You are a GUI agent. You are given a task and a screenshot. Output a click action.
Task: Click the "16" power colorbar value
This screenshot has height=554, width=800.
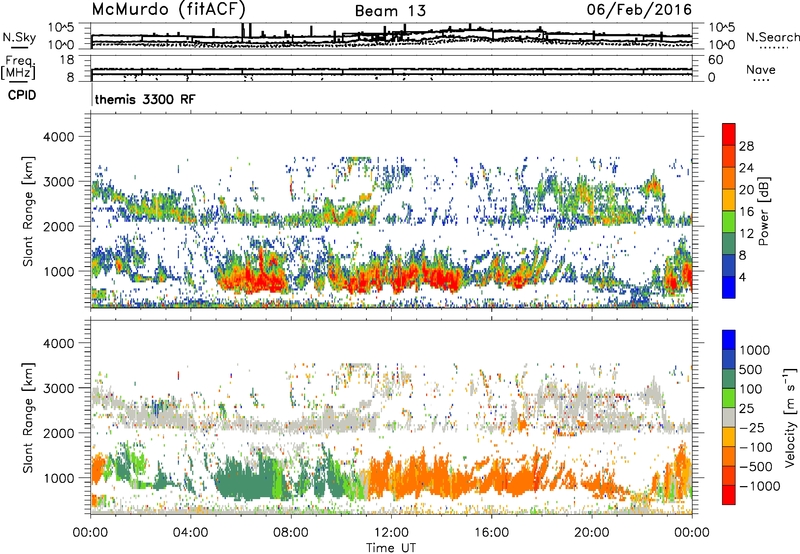(746, 212)
